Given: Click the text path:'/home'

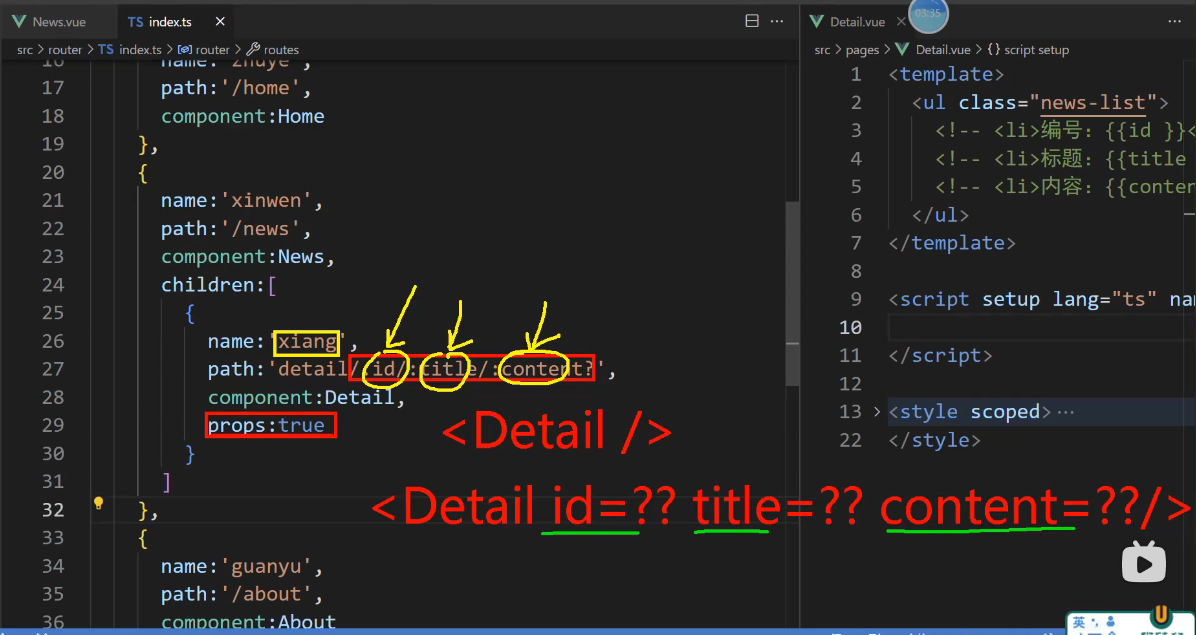Looking at the screenshot, I should click(236, 88).
